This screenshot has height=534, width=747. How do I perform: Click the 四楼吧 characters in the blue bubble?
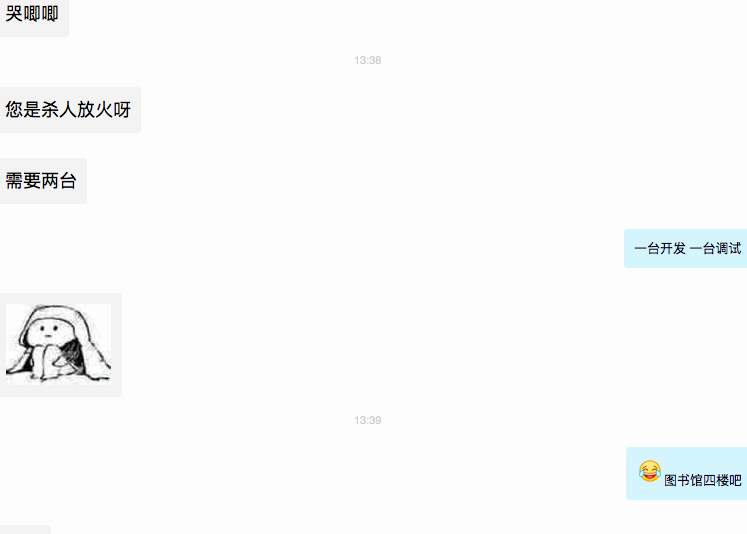pos(722,480)
